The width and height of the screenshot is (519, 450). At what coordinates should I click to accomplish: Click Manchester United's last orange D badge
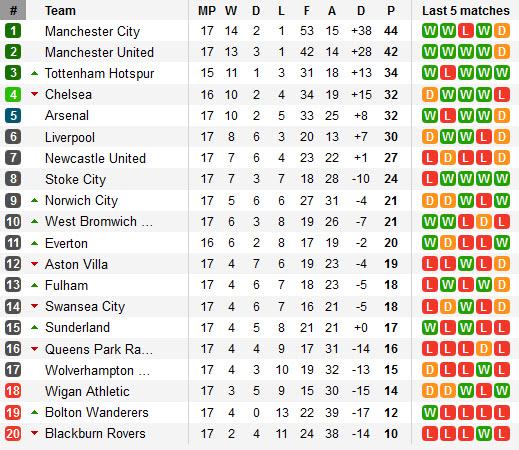click(x=502, y=52)
